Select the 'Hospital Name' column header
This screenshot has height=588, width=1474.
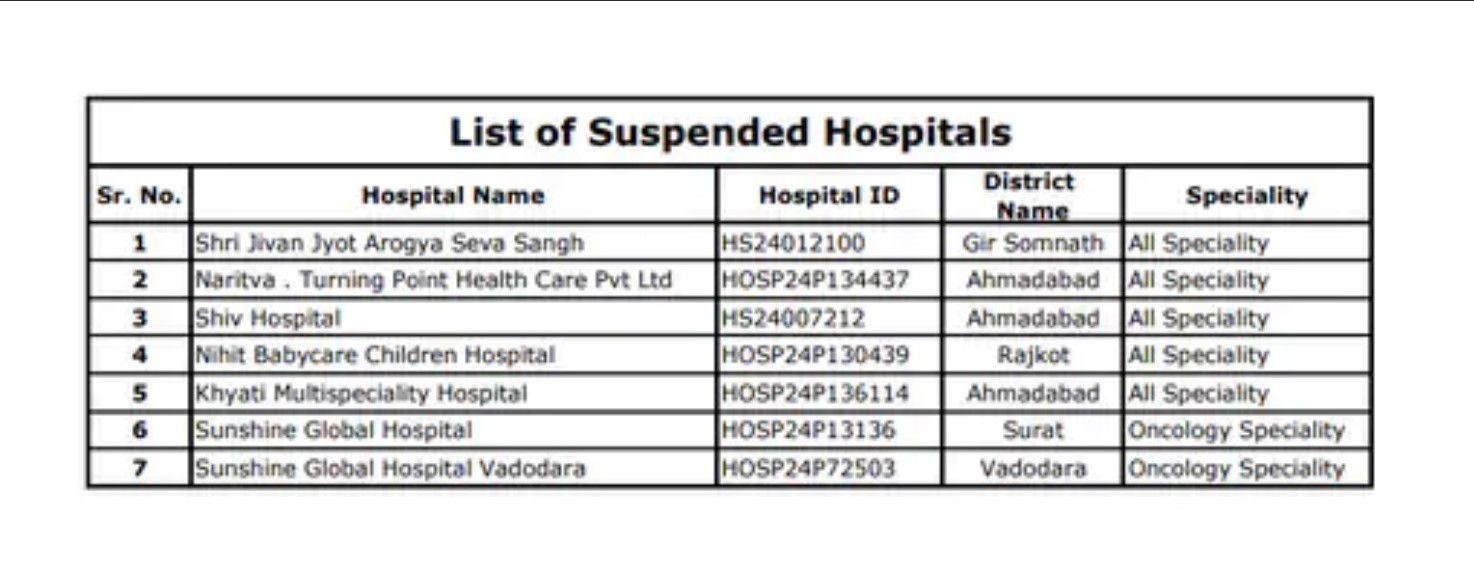[x=453, y=195]
